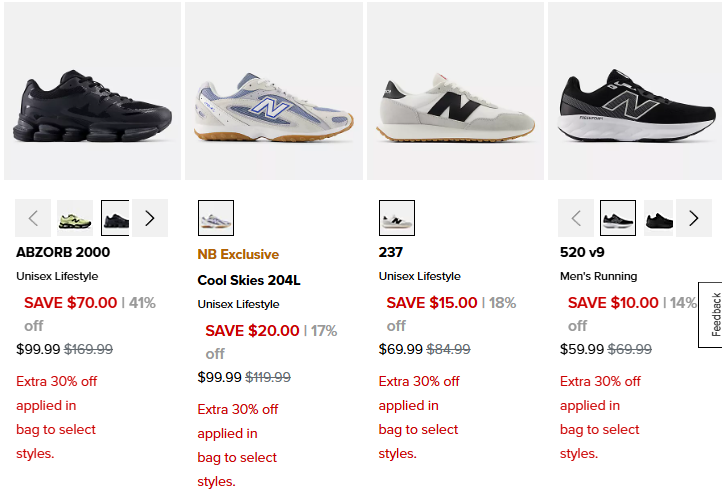Choose the Cool Skies 204L color swatch
The width and height of the screenshot is (722, 494).
216,218
